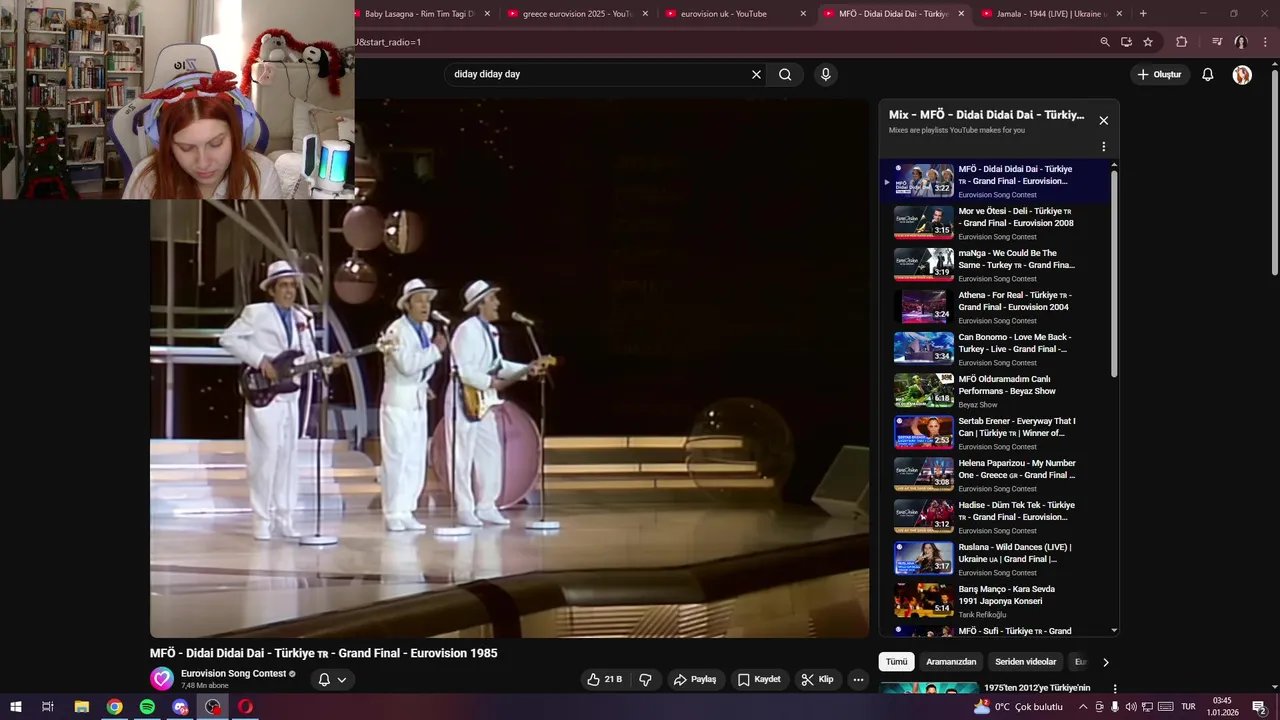Open Eurovision Song Contest channel avatar
Viewport: 1280px width, 720px height.
click(162, 679)
